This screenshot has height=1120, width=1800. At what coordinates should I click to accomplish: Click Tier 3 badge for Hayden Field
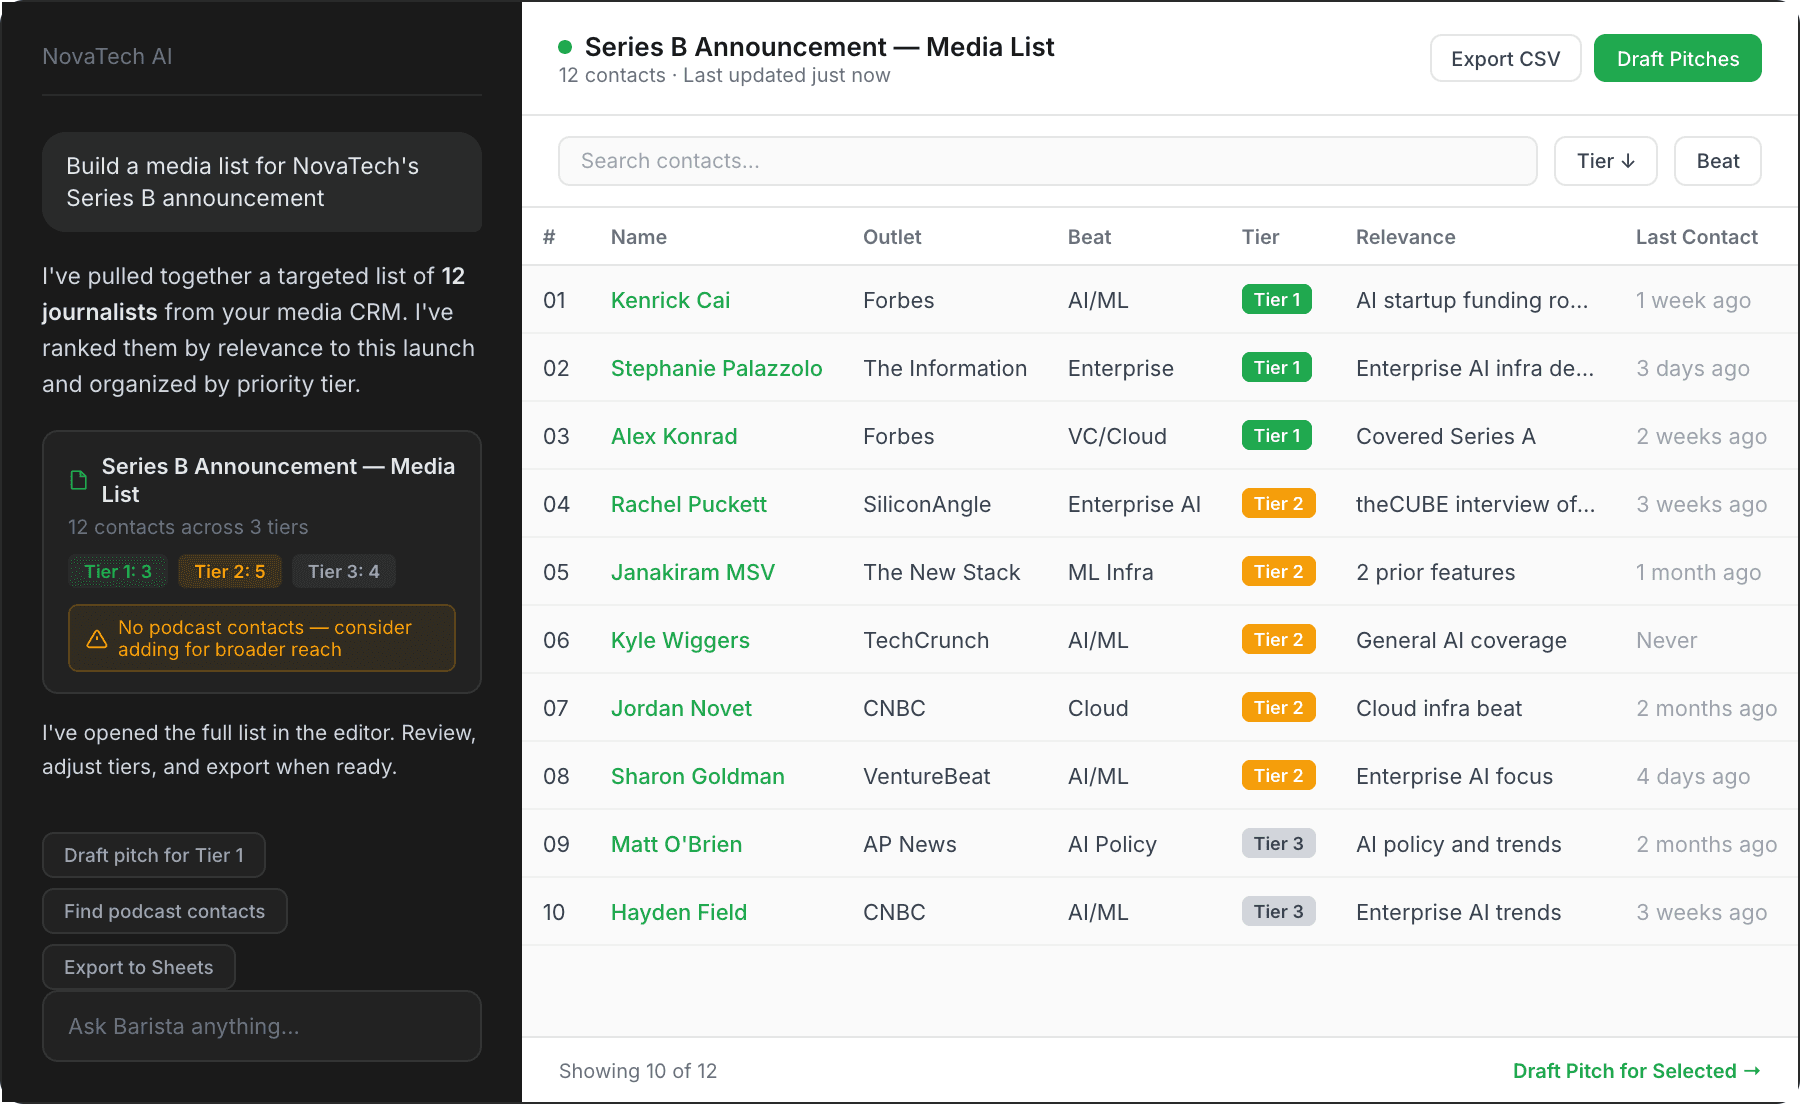1278,912
